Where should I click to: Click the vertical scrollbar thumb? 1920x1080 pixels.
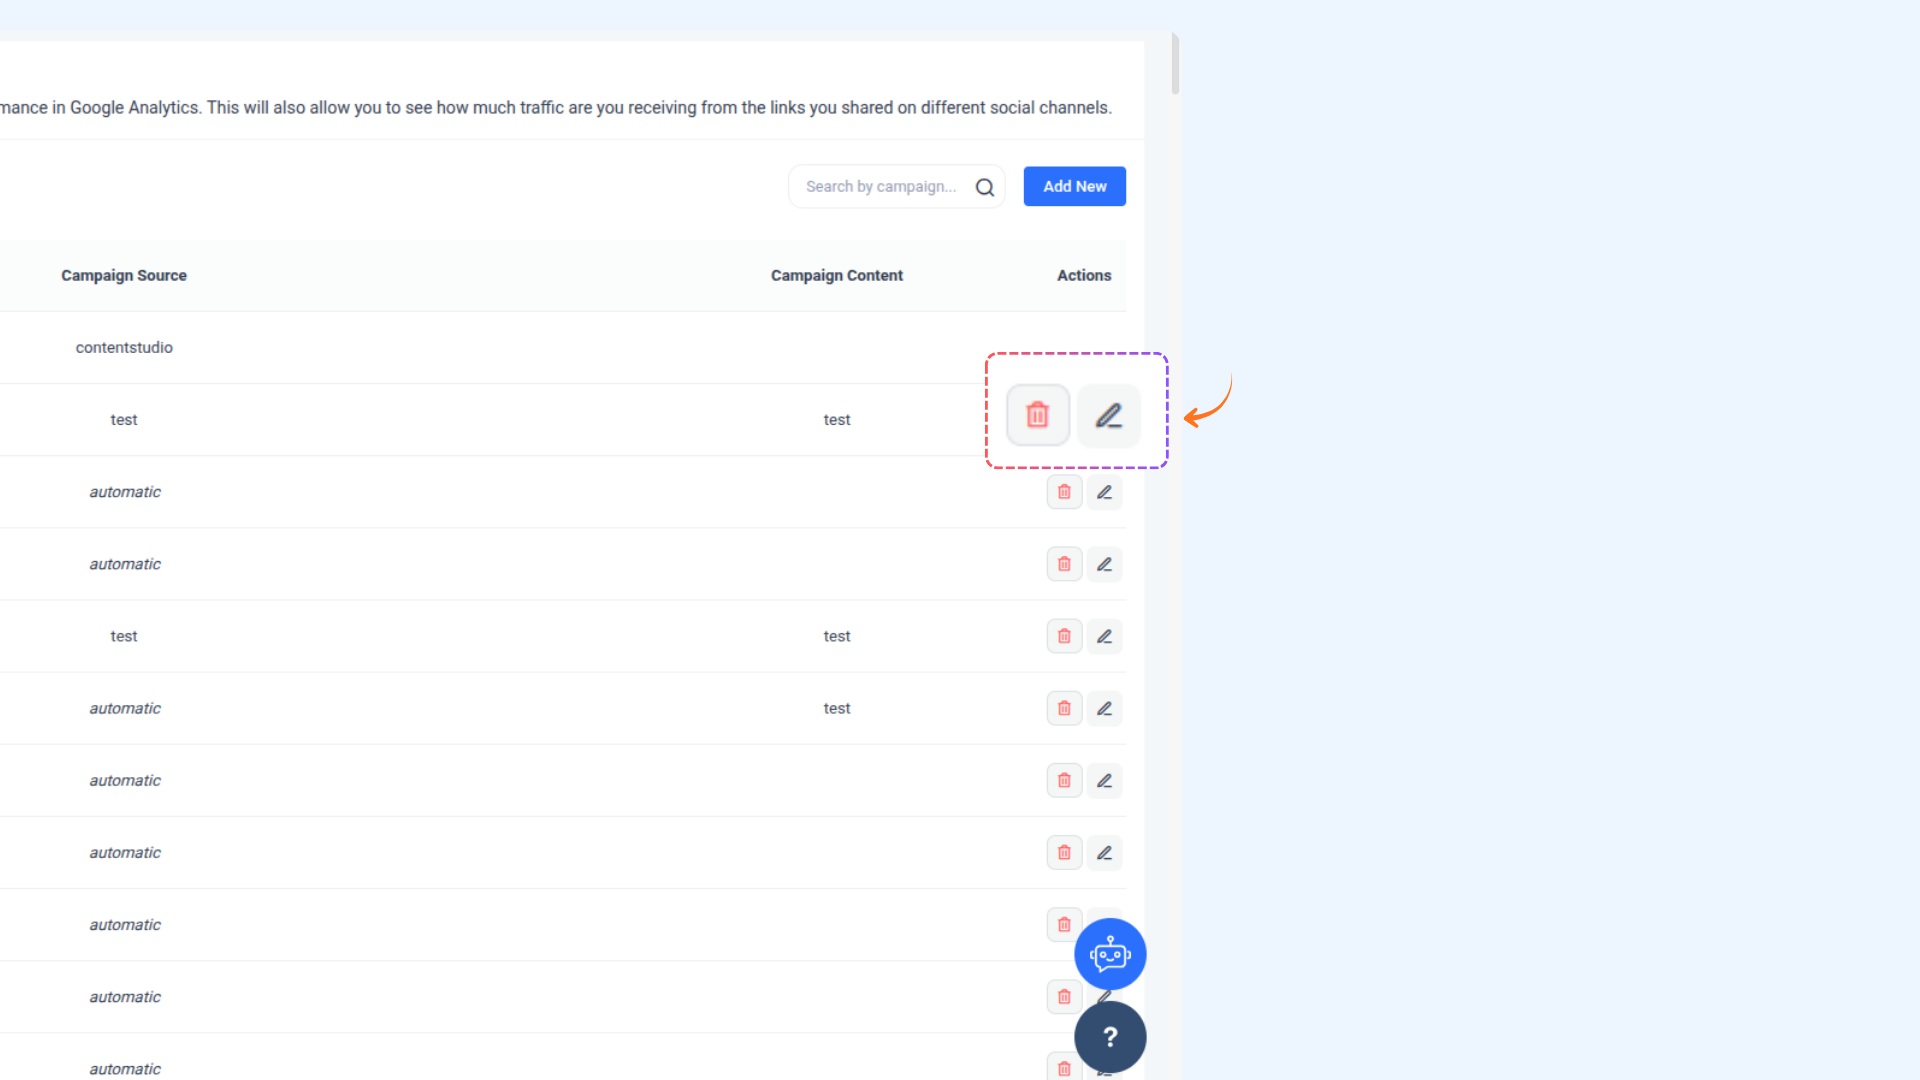[x=1175, y=64]
